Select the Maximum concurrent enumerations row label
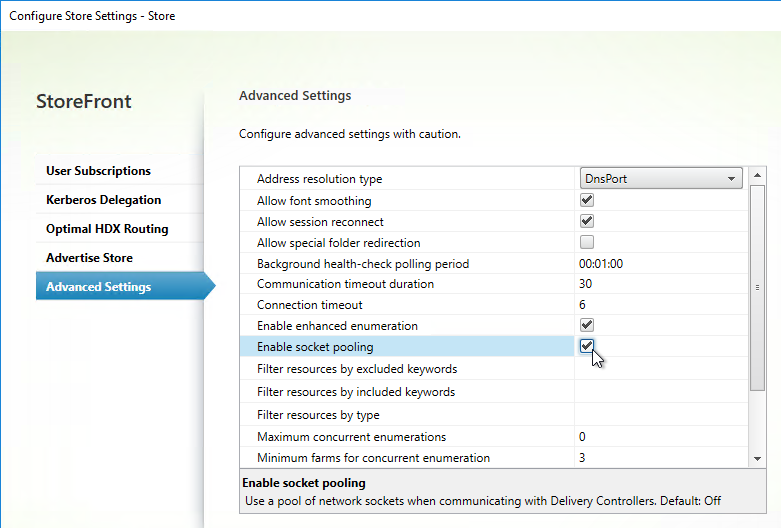The height and width of the screenshot is (528, 781). (352, 437)
